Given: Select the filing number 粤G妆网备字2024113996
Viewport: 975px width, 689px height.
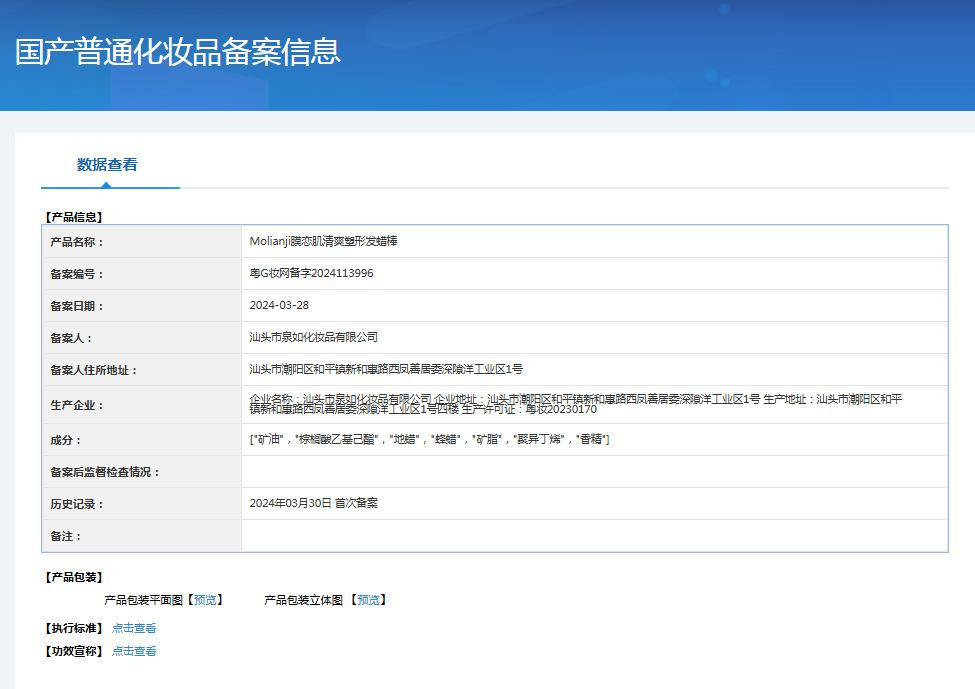Looking at the screenshot, I should pyautogui.click(x=311, y=273).
